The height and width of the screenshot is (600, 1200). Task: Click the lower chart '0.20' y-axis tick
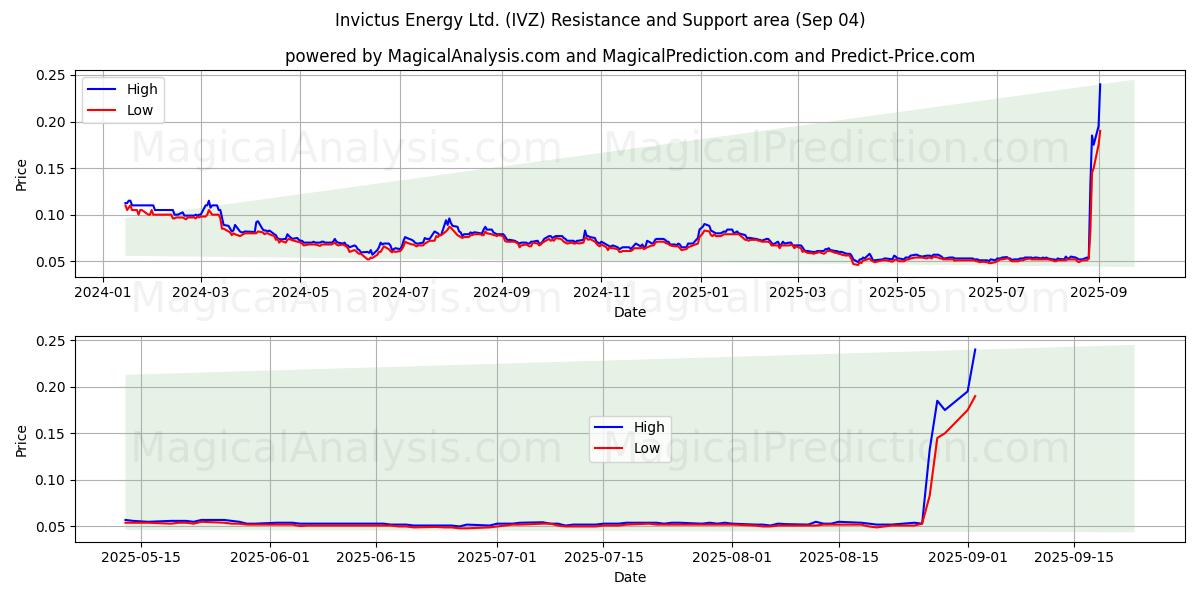52,387
